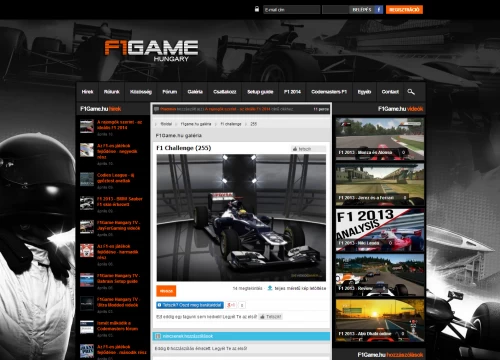Image resolution: width=500 pixels, height=360 pixels.
Task: Open the Codies League news article
Action: 115,178
